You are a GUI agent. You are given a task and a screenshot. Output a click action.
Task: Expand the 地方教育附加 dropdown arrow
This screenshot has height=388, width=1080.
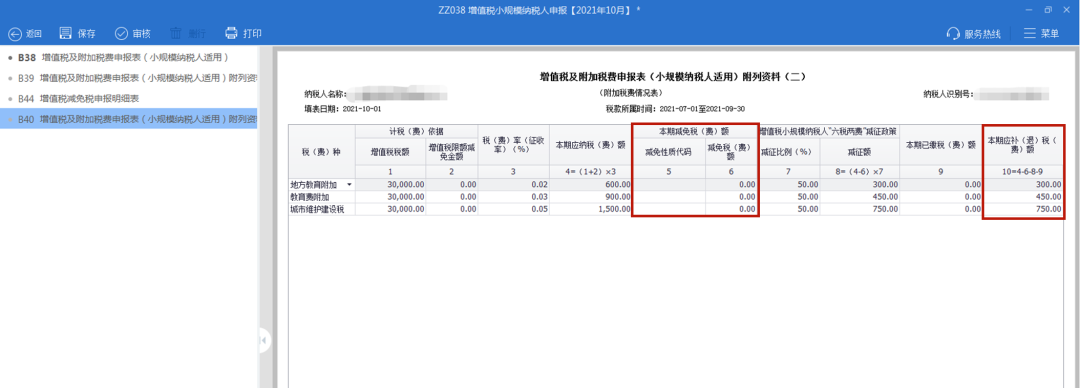point(349,185)
